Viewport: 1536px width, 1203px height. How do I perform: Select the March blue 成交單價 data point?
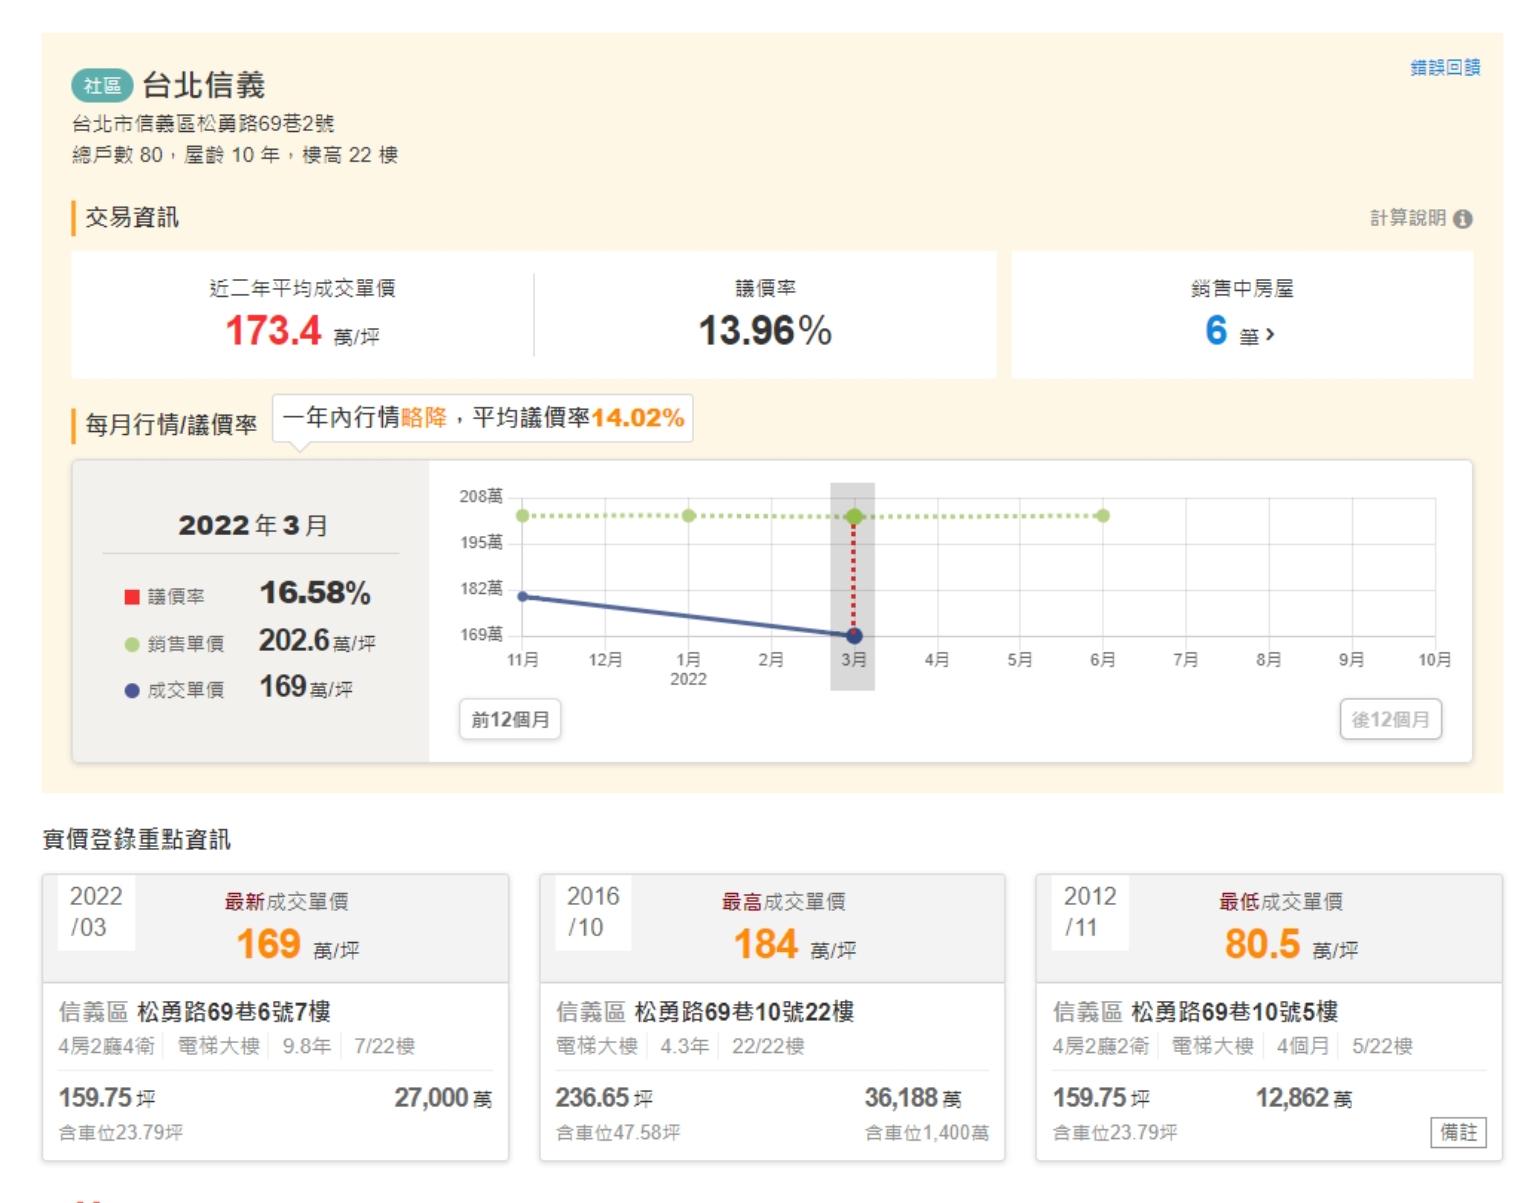pos(854,636)
